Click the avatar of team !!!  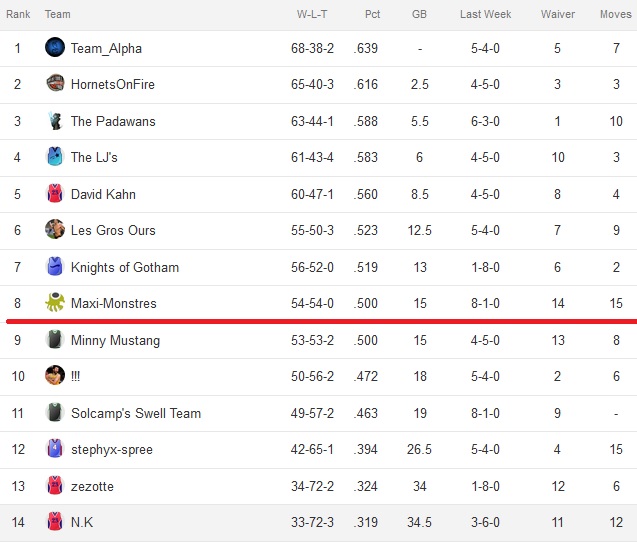[x=55, y=375]
